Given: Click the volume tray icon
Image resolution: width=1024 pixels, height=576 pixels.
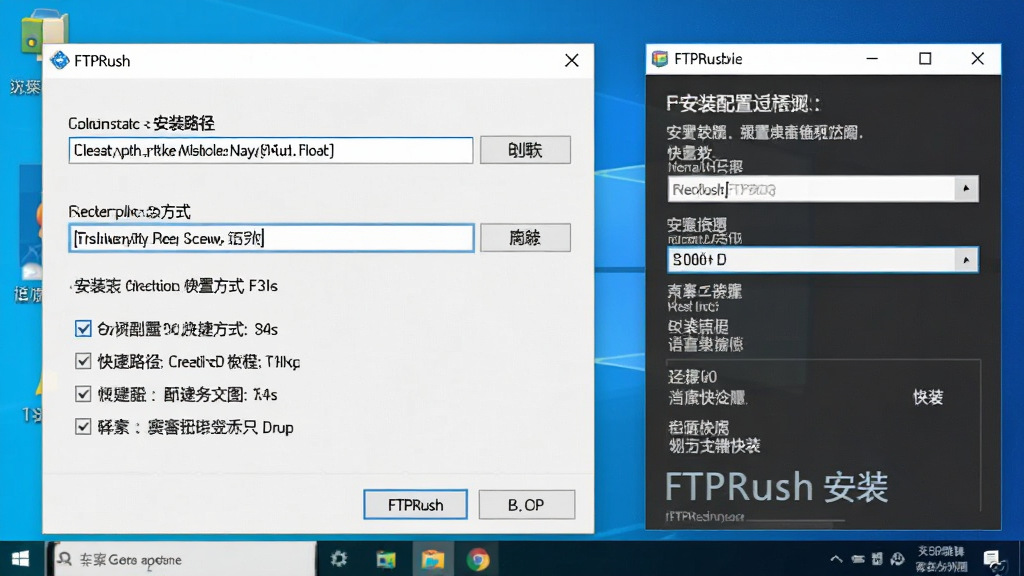Looking at the screenshot, I should click(897, 559).
